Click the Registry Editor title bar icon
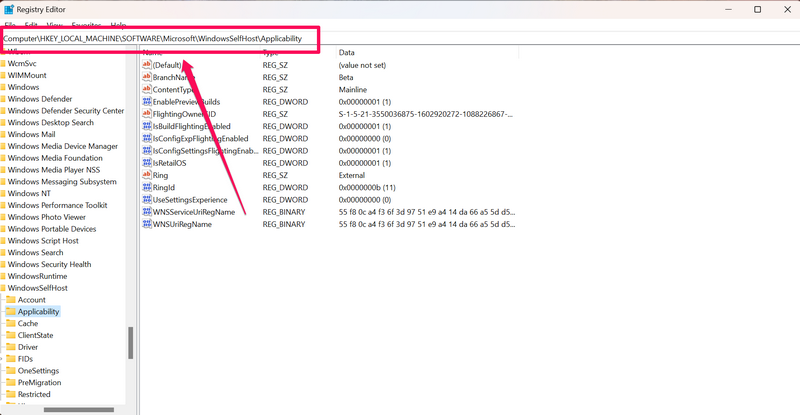This screenshot has width=800, height=415. [8, 9]
